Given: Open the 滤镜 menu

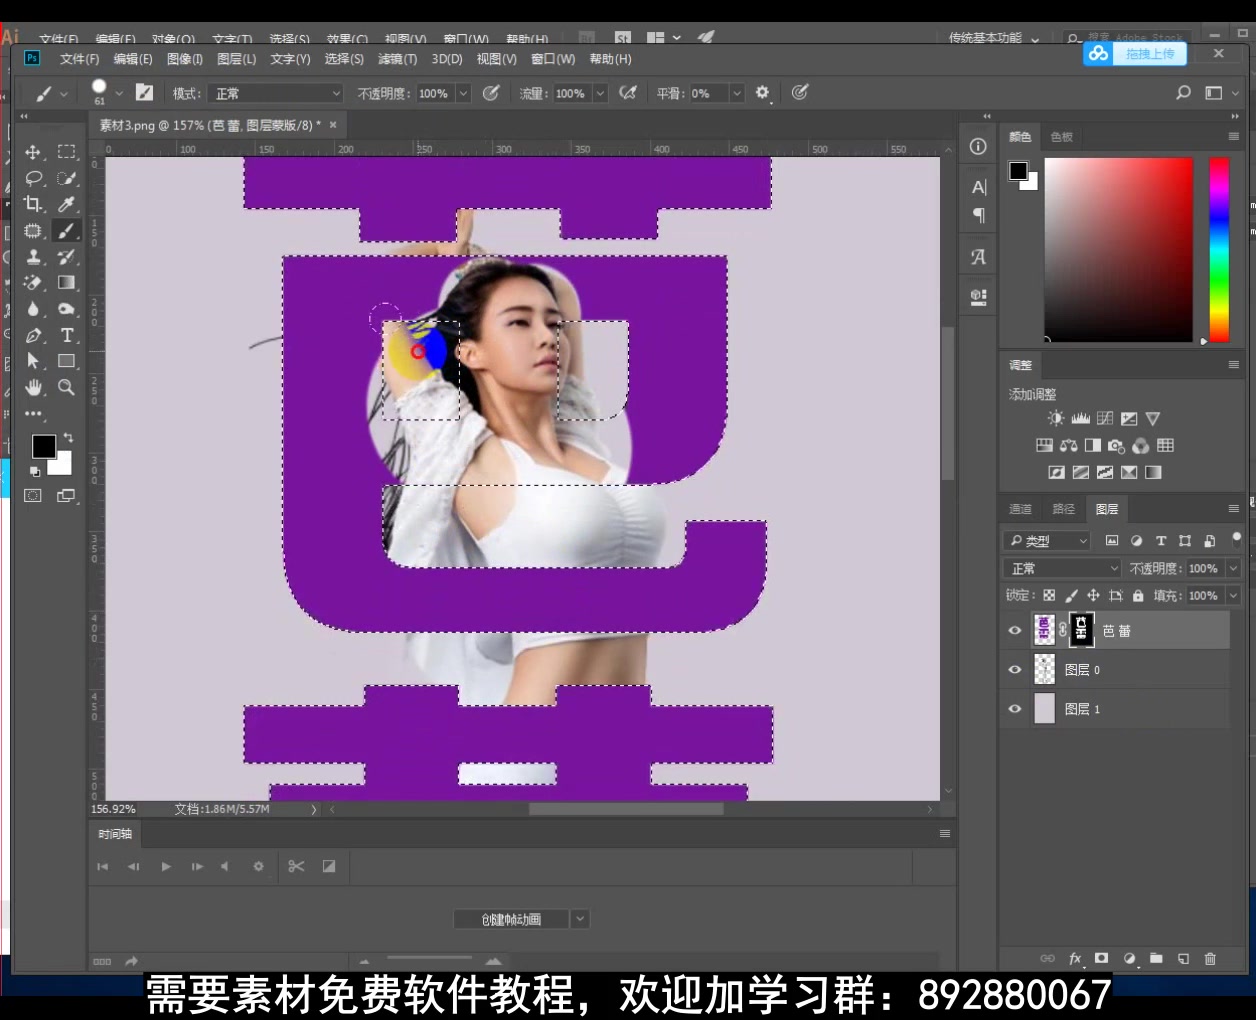Looking at the screenshot, I should click(397, 59).
